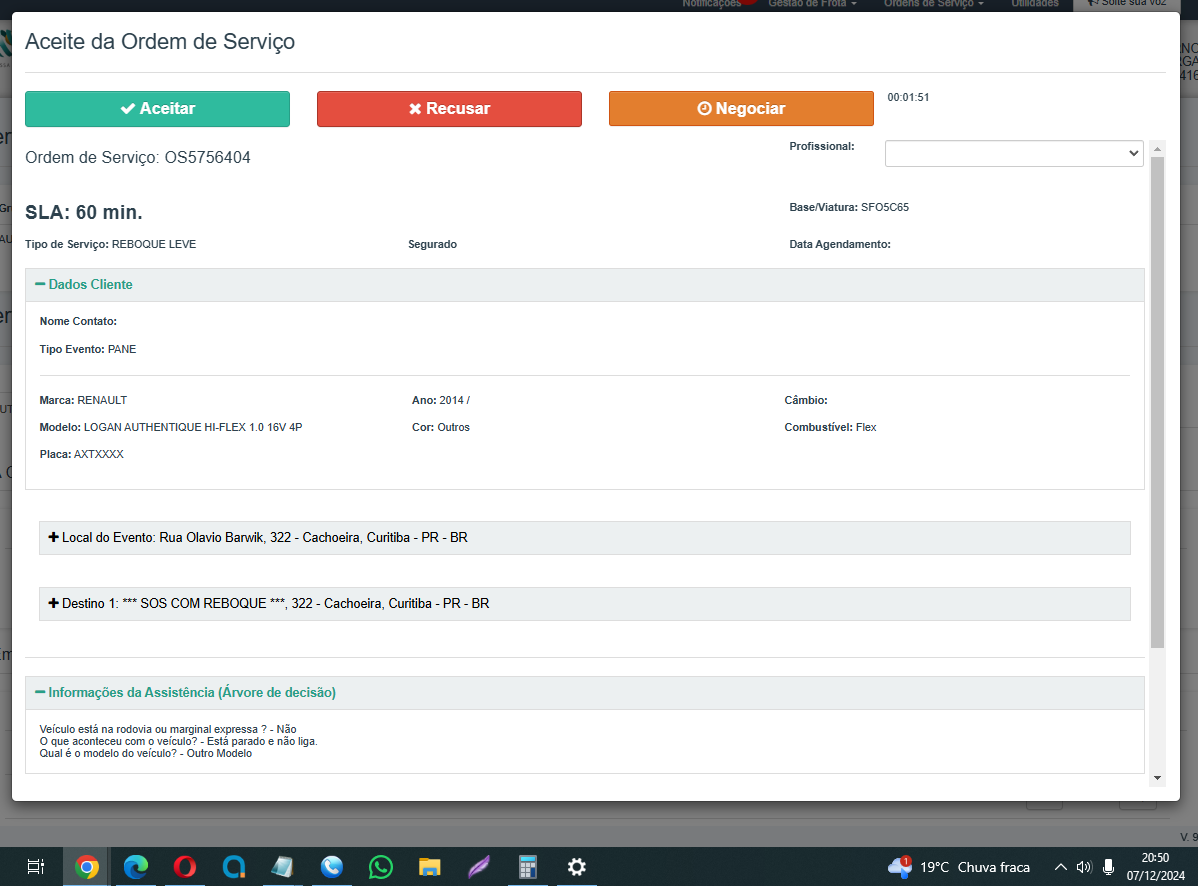
Task: Click Tipo de Serviço REBOQUE LEVE
Action: pos(111,244)
